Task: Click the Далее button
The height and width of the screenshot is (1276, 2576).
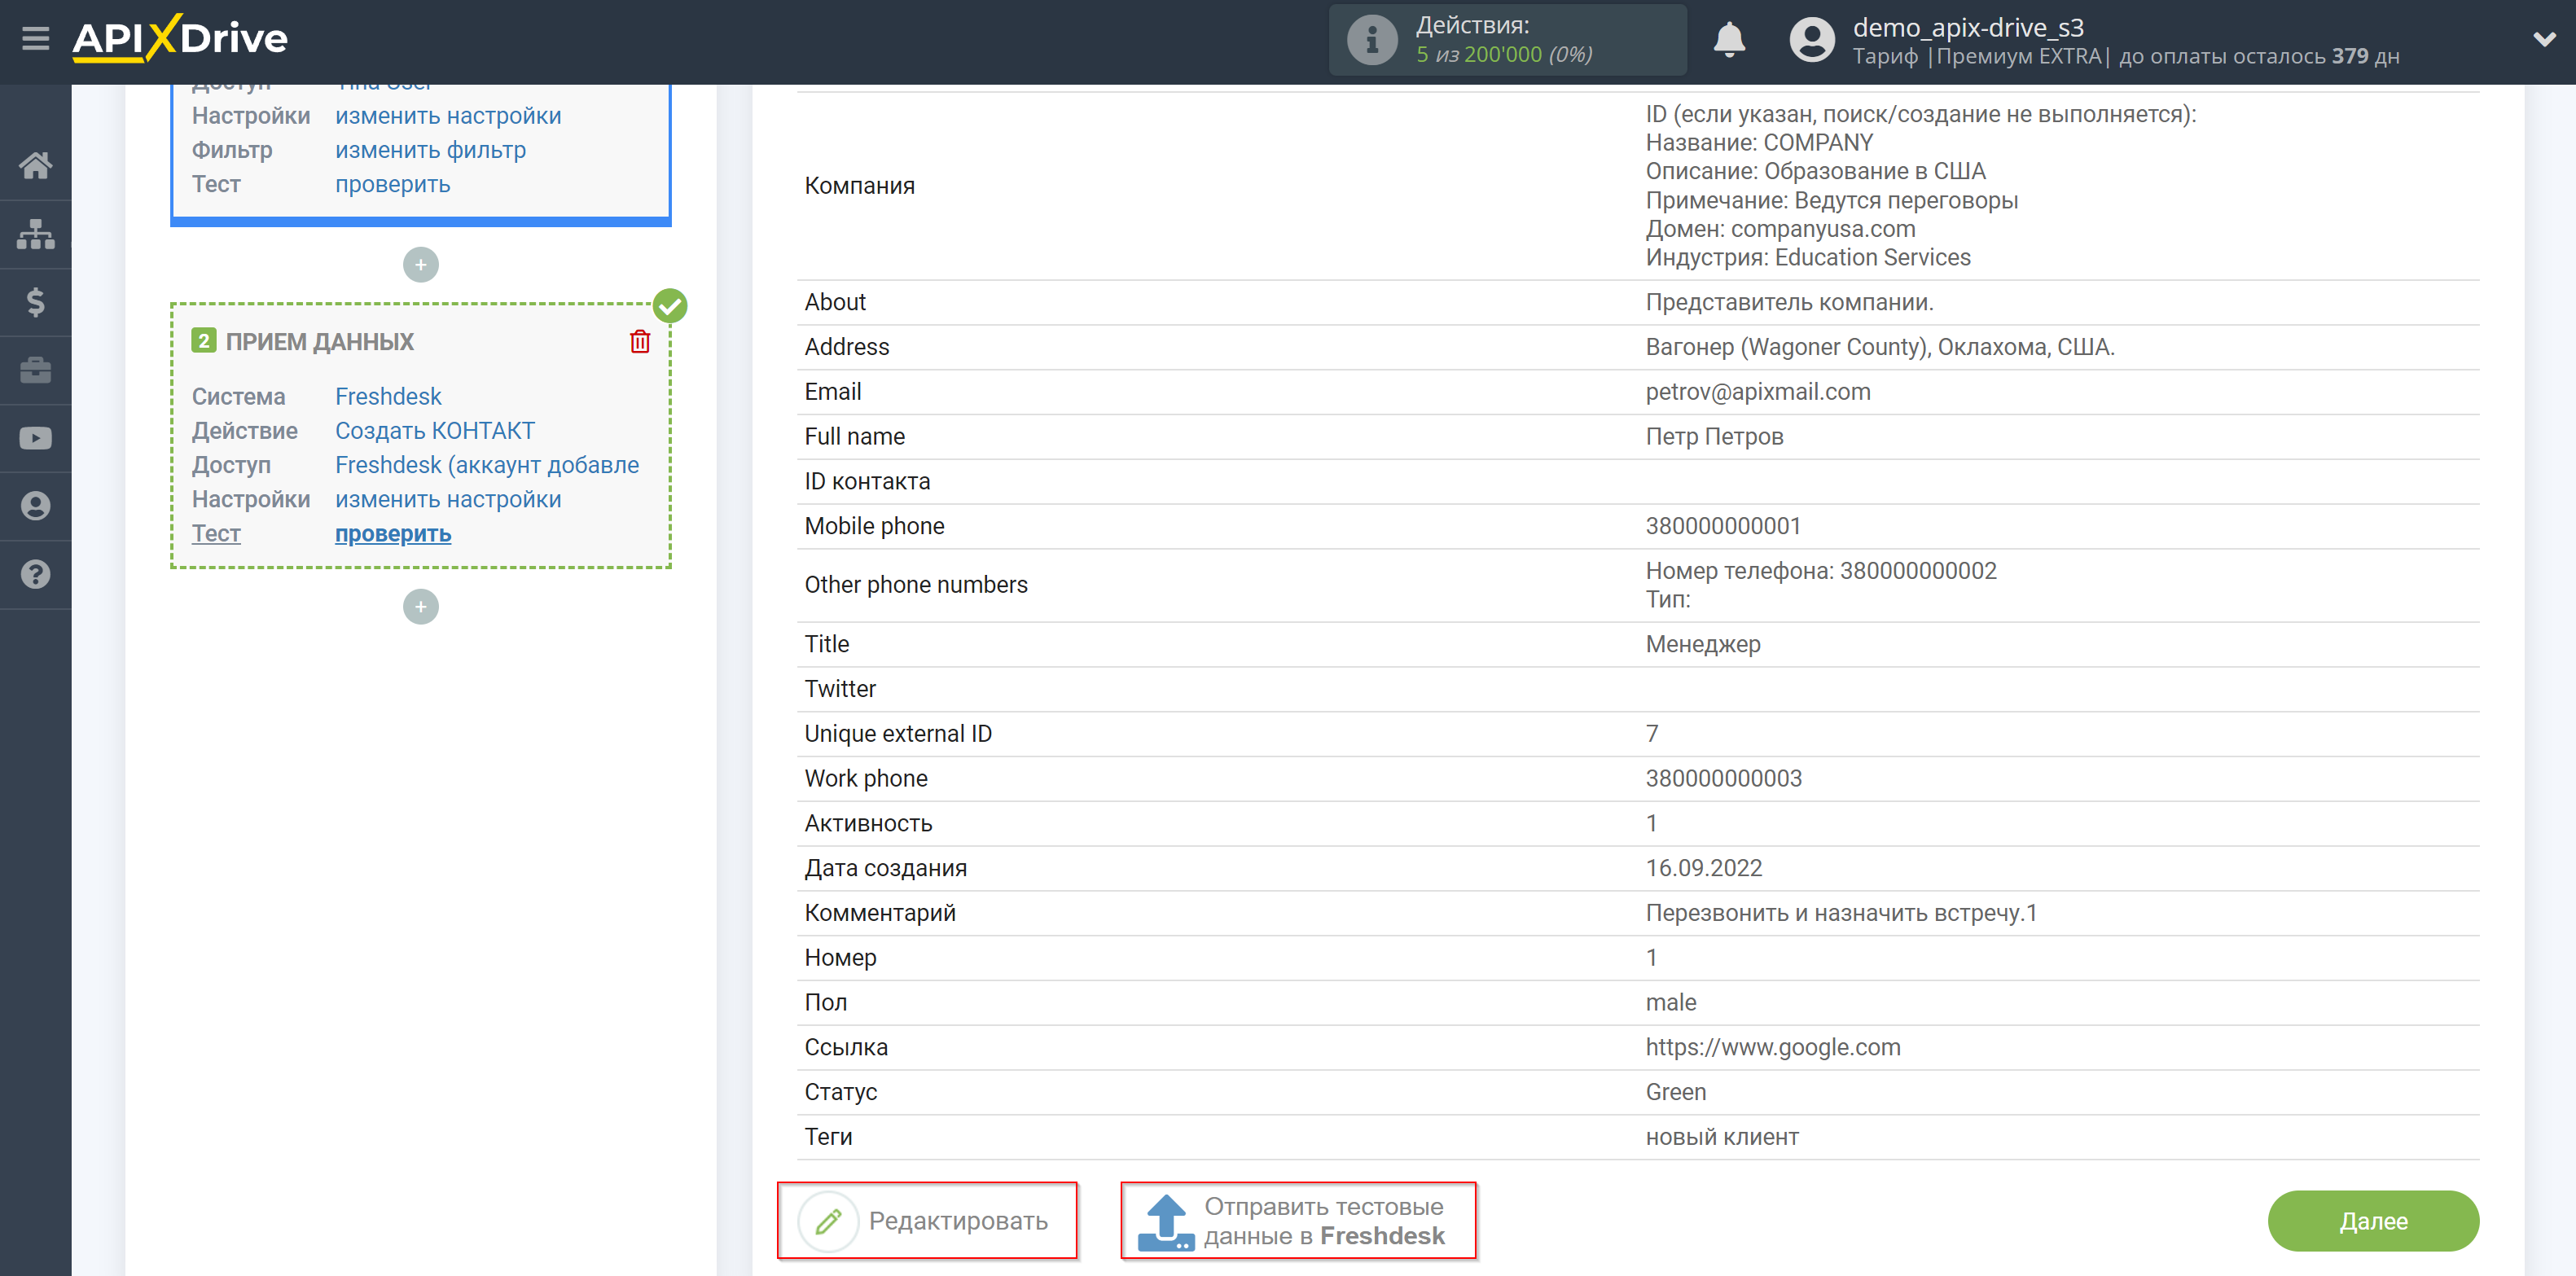Action: (2373, 1221)
